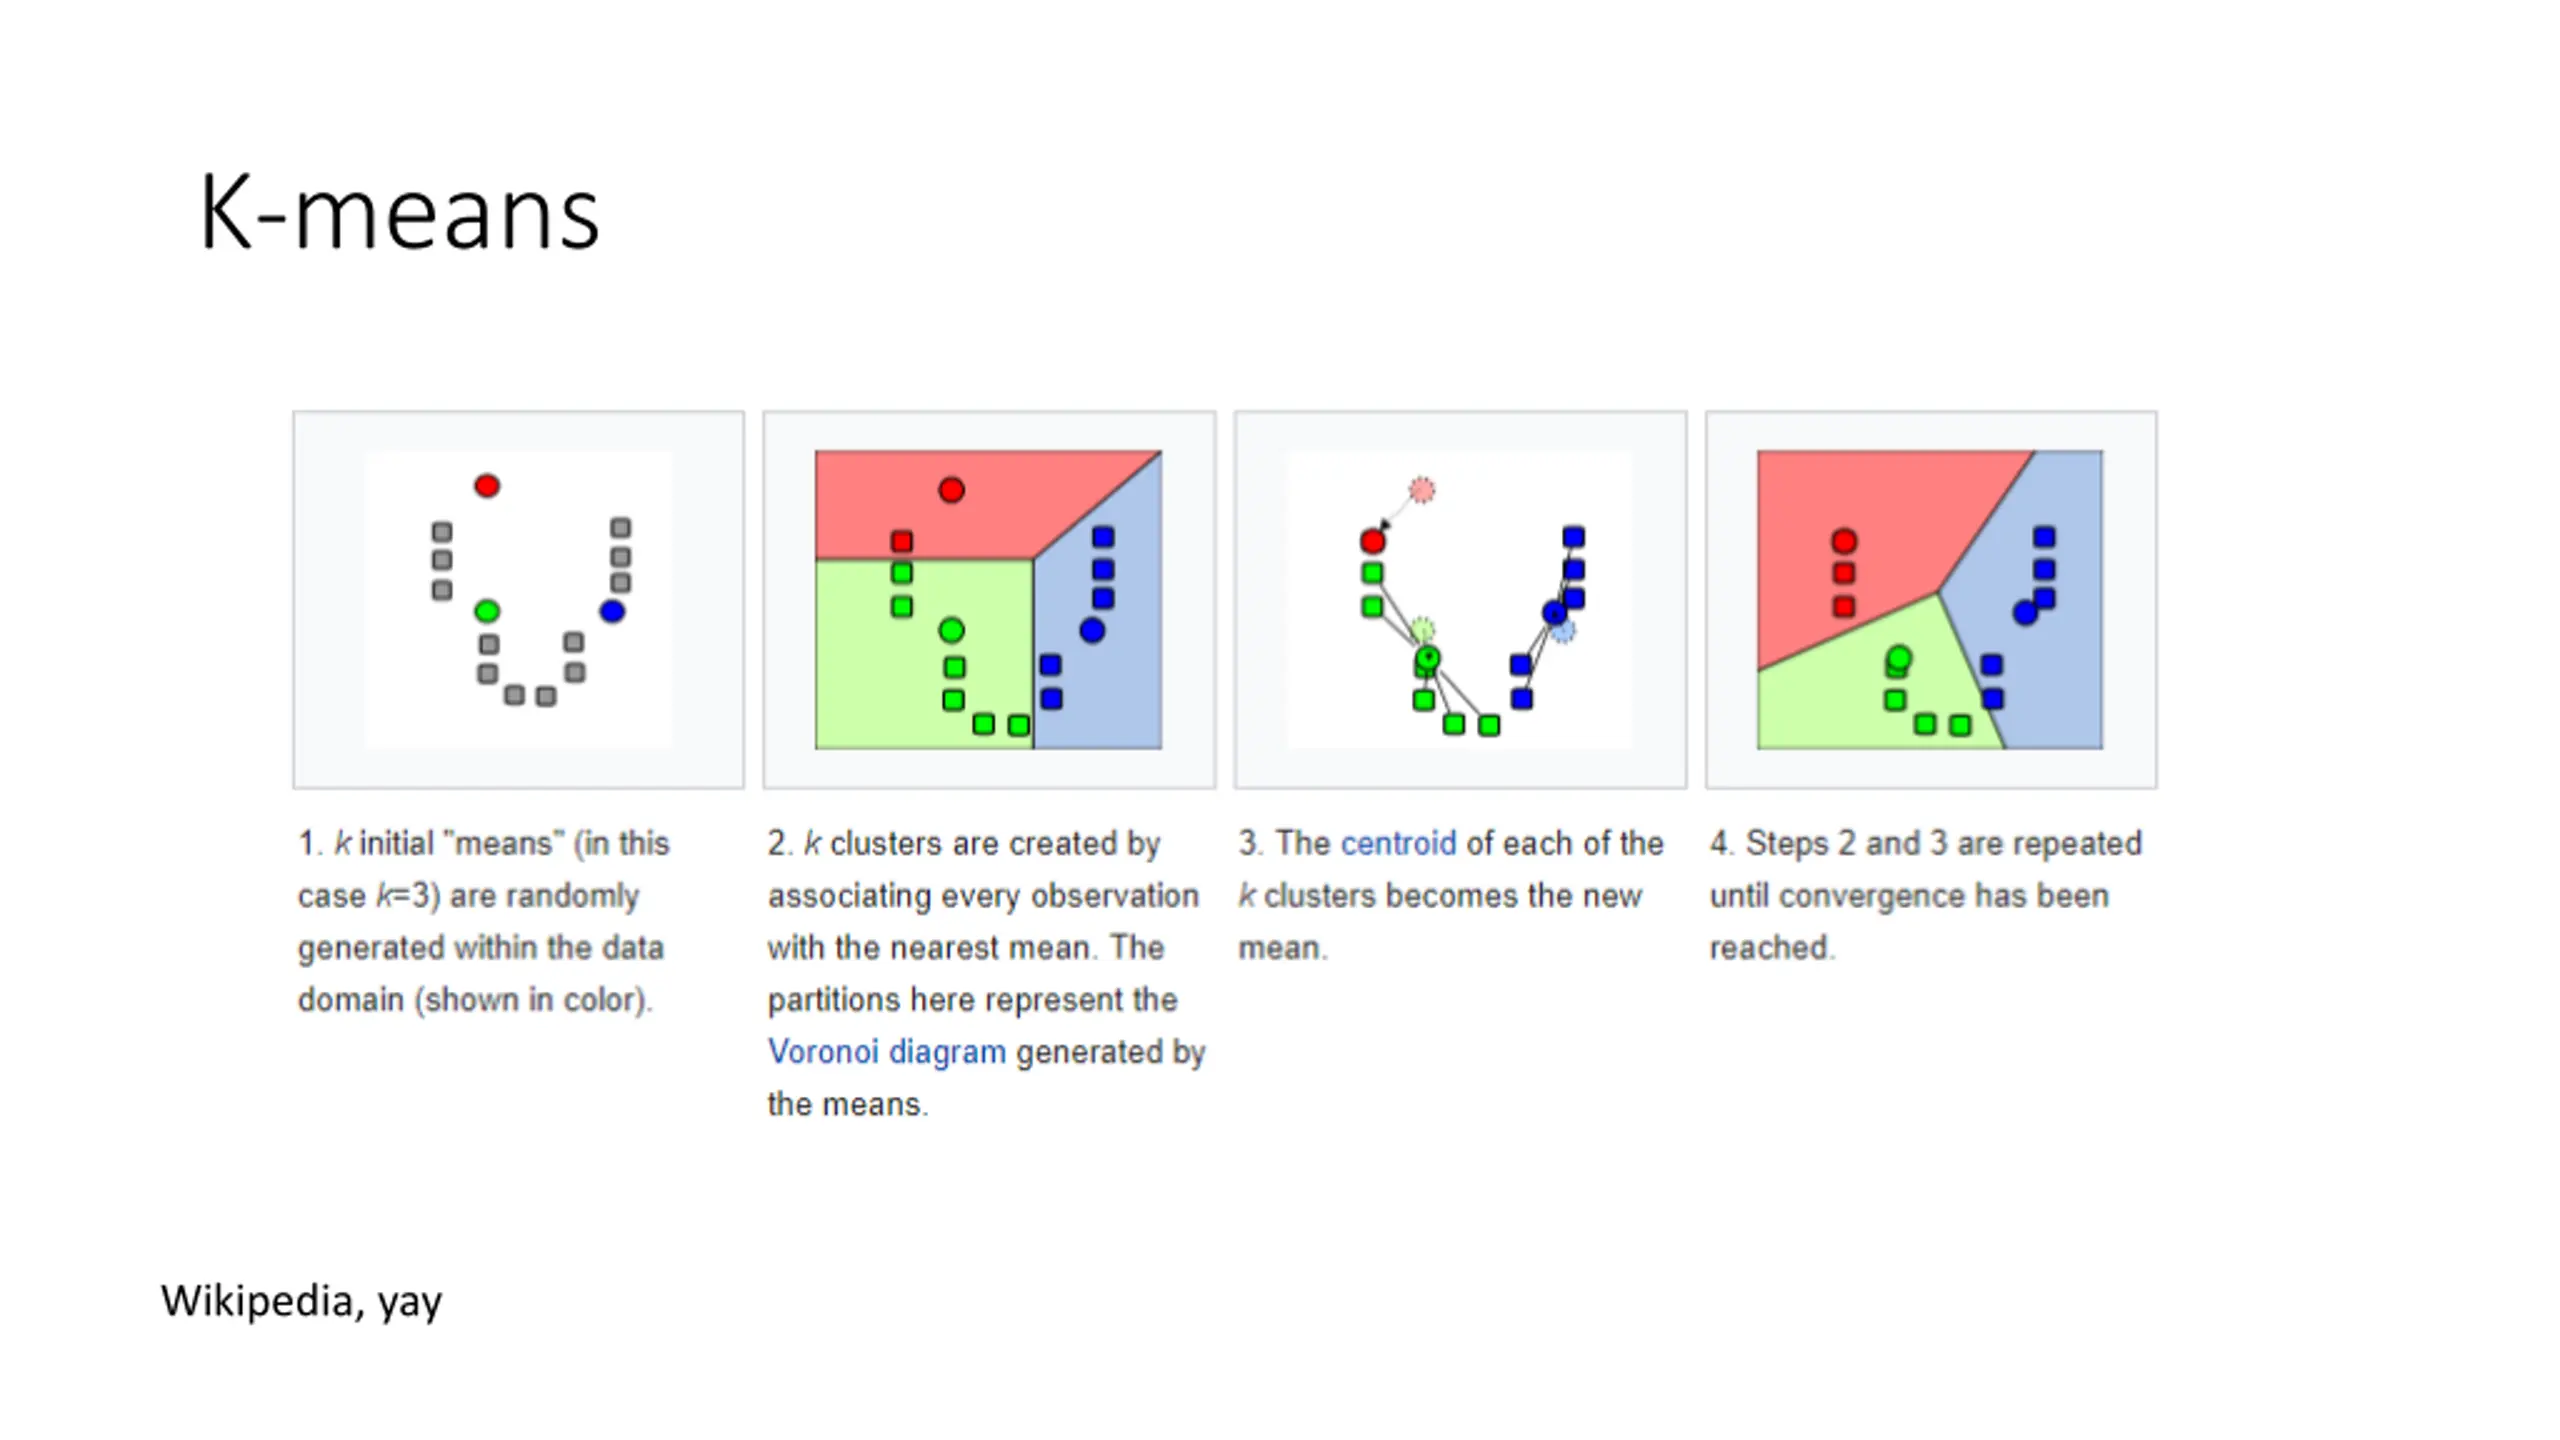
Task: Click the faded pink old mean in step 3
Action: tap(1422, 490)
